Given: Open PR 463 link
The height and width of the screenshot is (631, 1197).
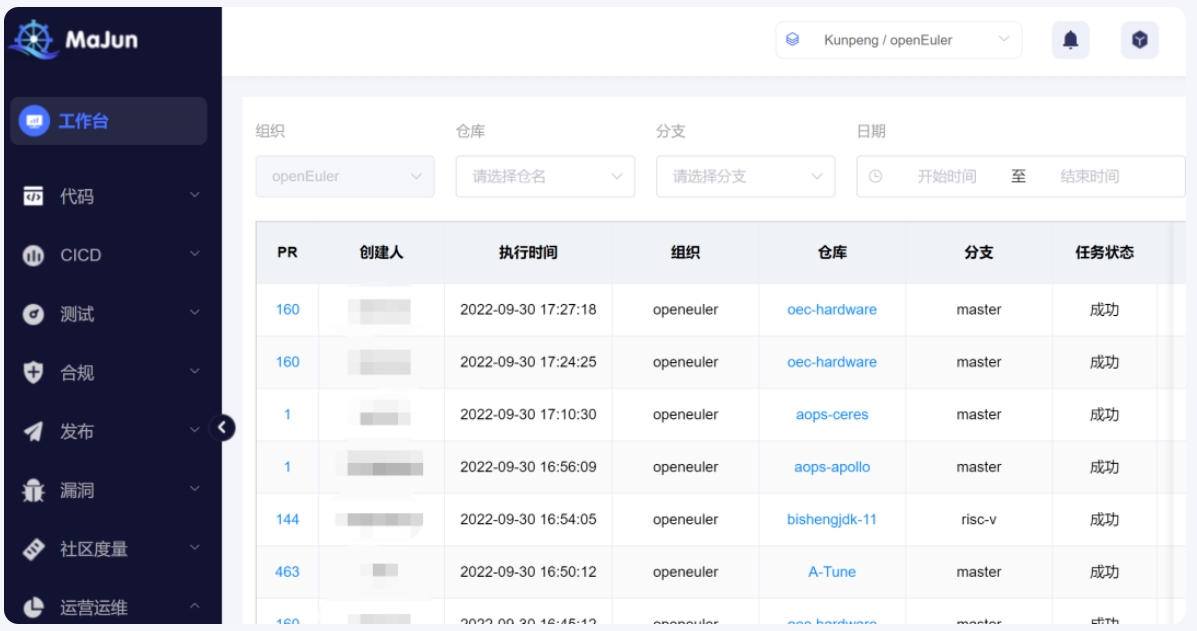Looking at the screenshot, I should click(x=287, y=572).
